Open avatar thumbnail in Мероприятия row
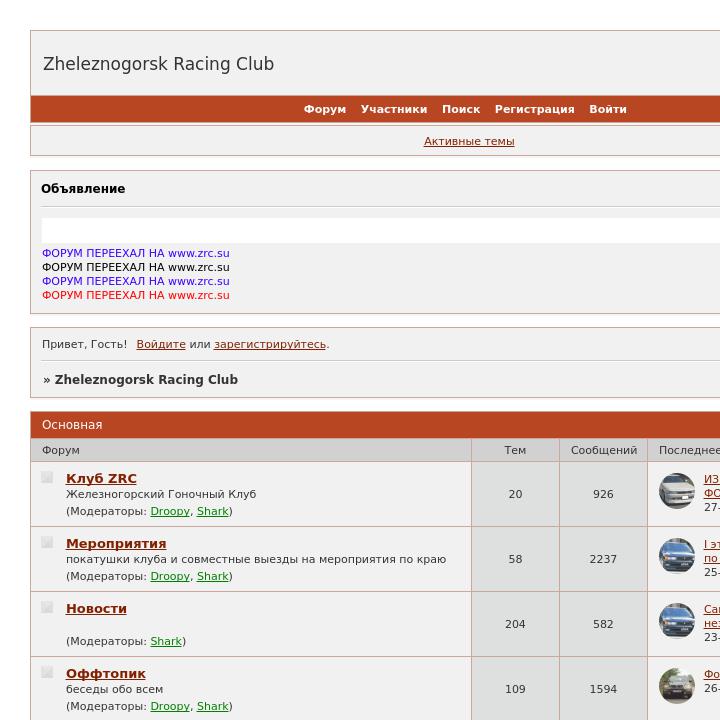The image size is (720, 720). pyautogui.click(x=676, y=556)
